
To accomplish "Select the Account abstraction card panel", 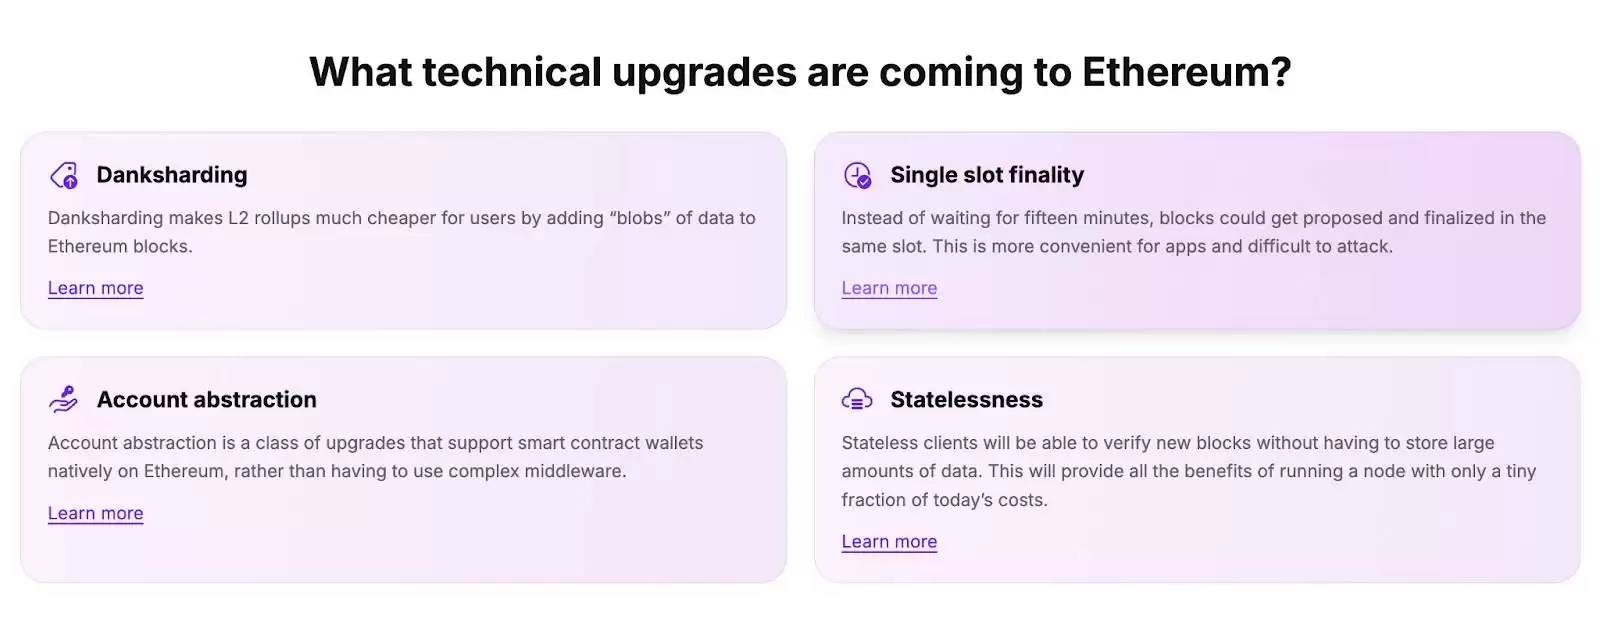I will click(403, 469).
